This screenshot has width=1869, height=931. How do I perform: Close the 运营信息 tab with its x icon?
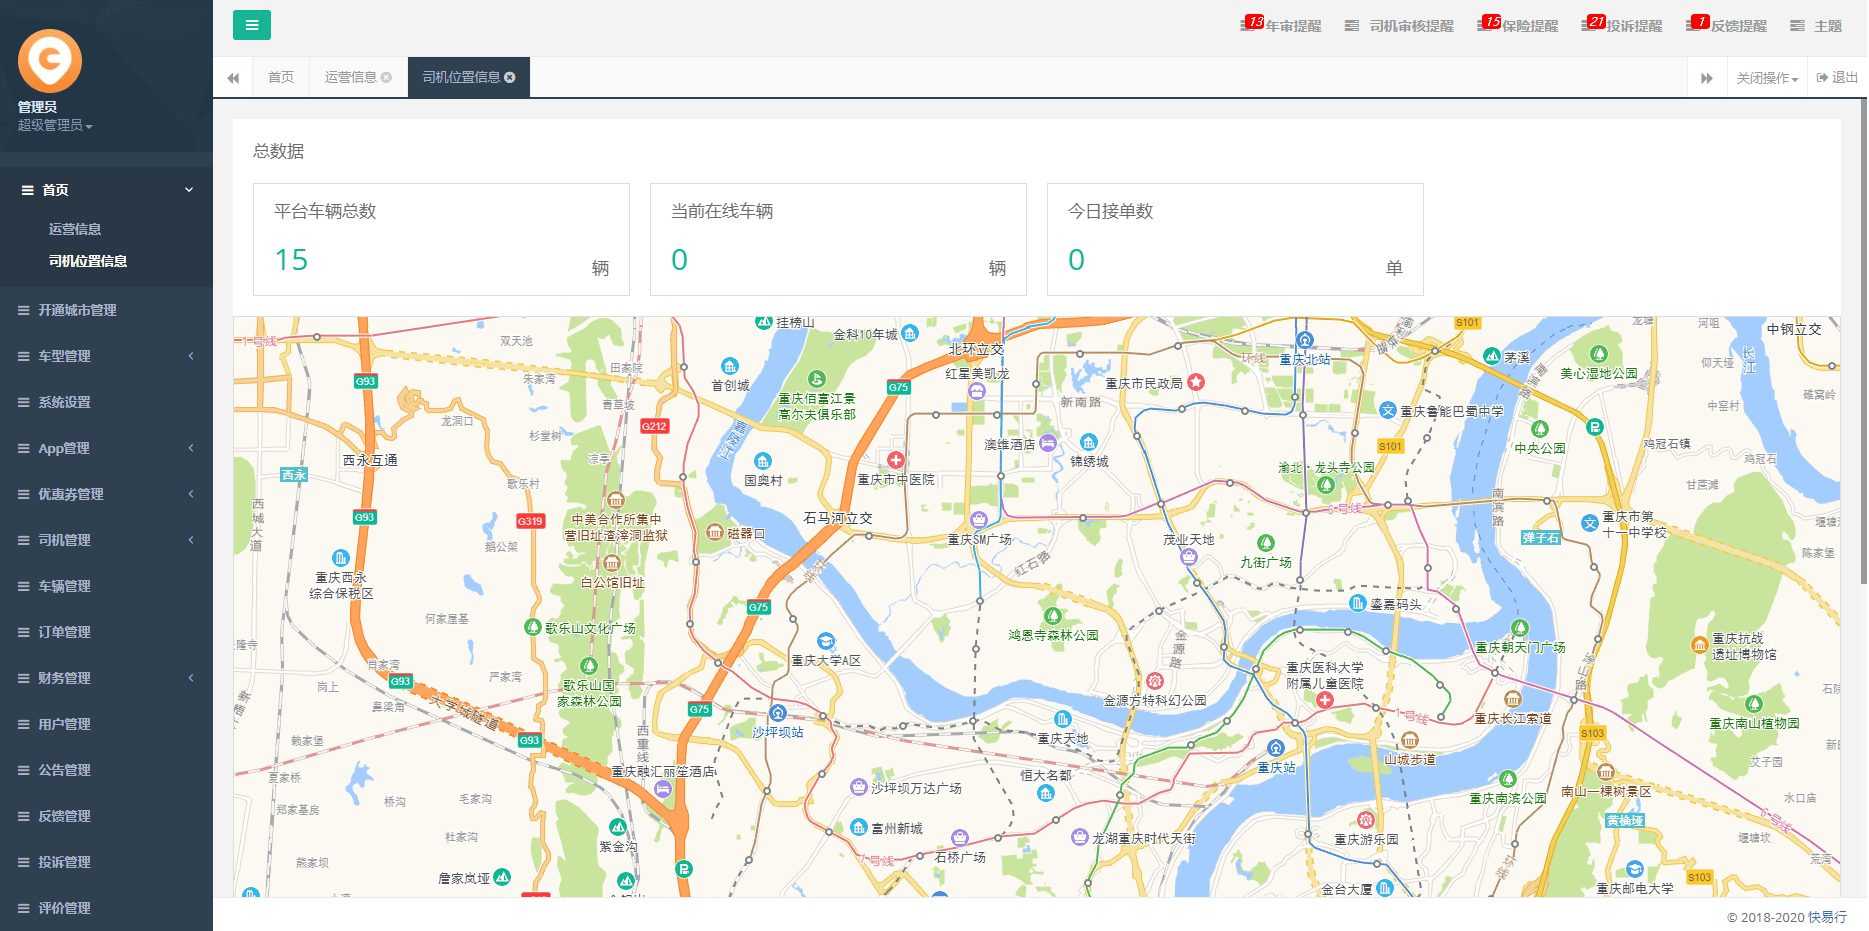386,77
